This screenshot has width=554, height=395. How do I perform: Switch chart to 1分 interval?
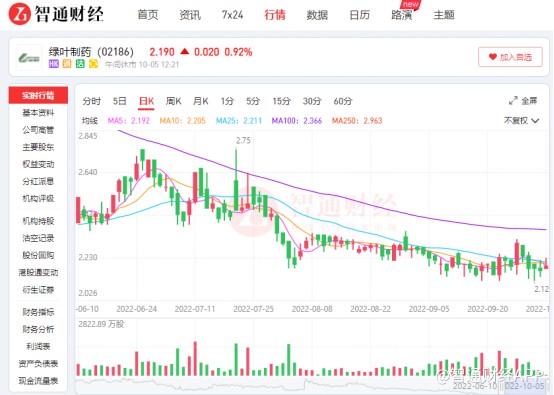(227, 101)
